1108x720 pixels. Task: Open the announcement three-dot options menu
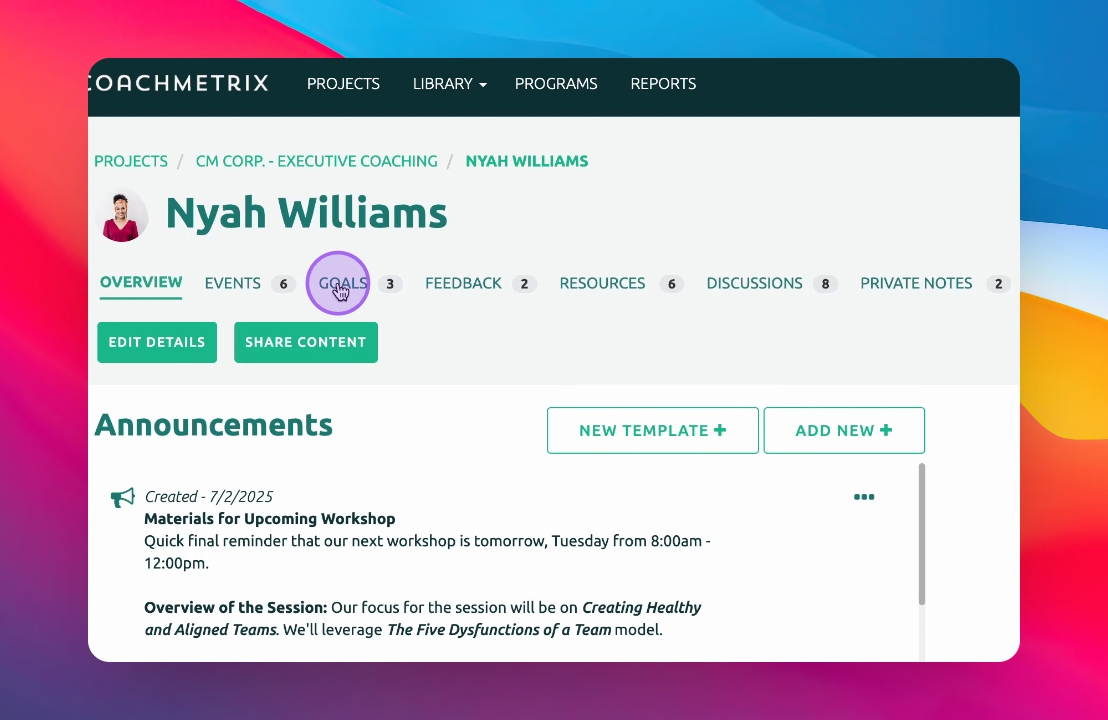pos(864,497)
